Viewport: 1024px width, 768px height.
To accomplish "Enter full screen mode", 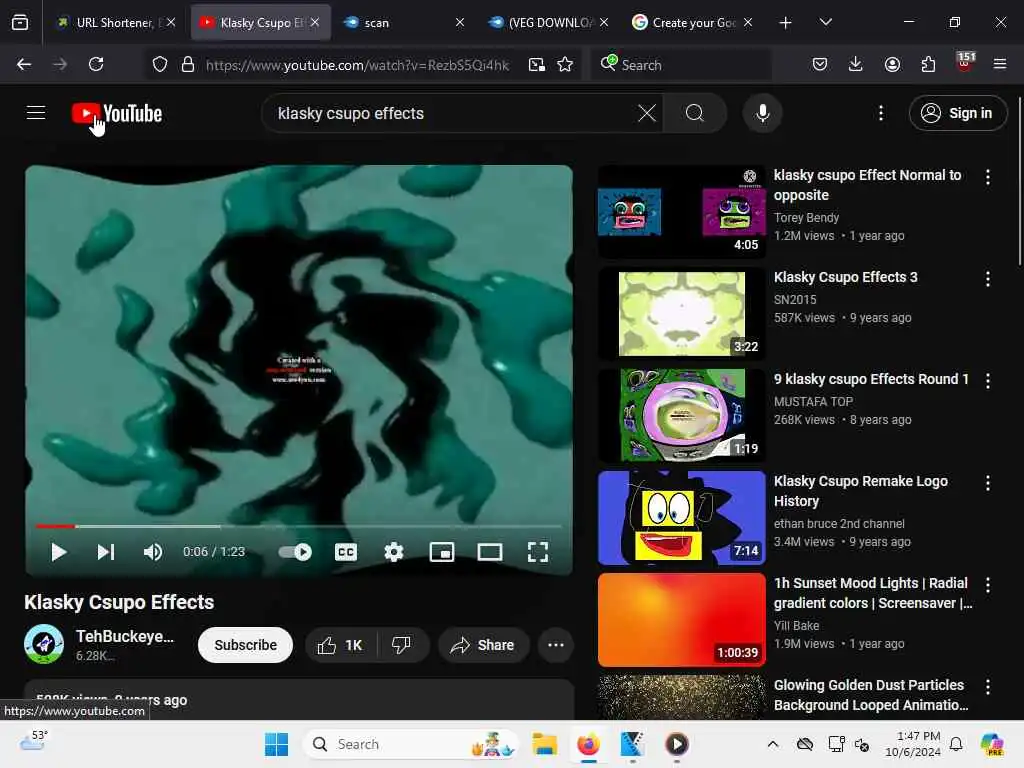I will point(537,552).
